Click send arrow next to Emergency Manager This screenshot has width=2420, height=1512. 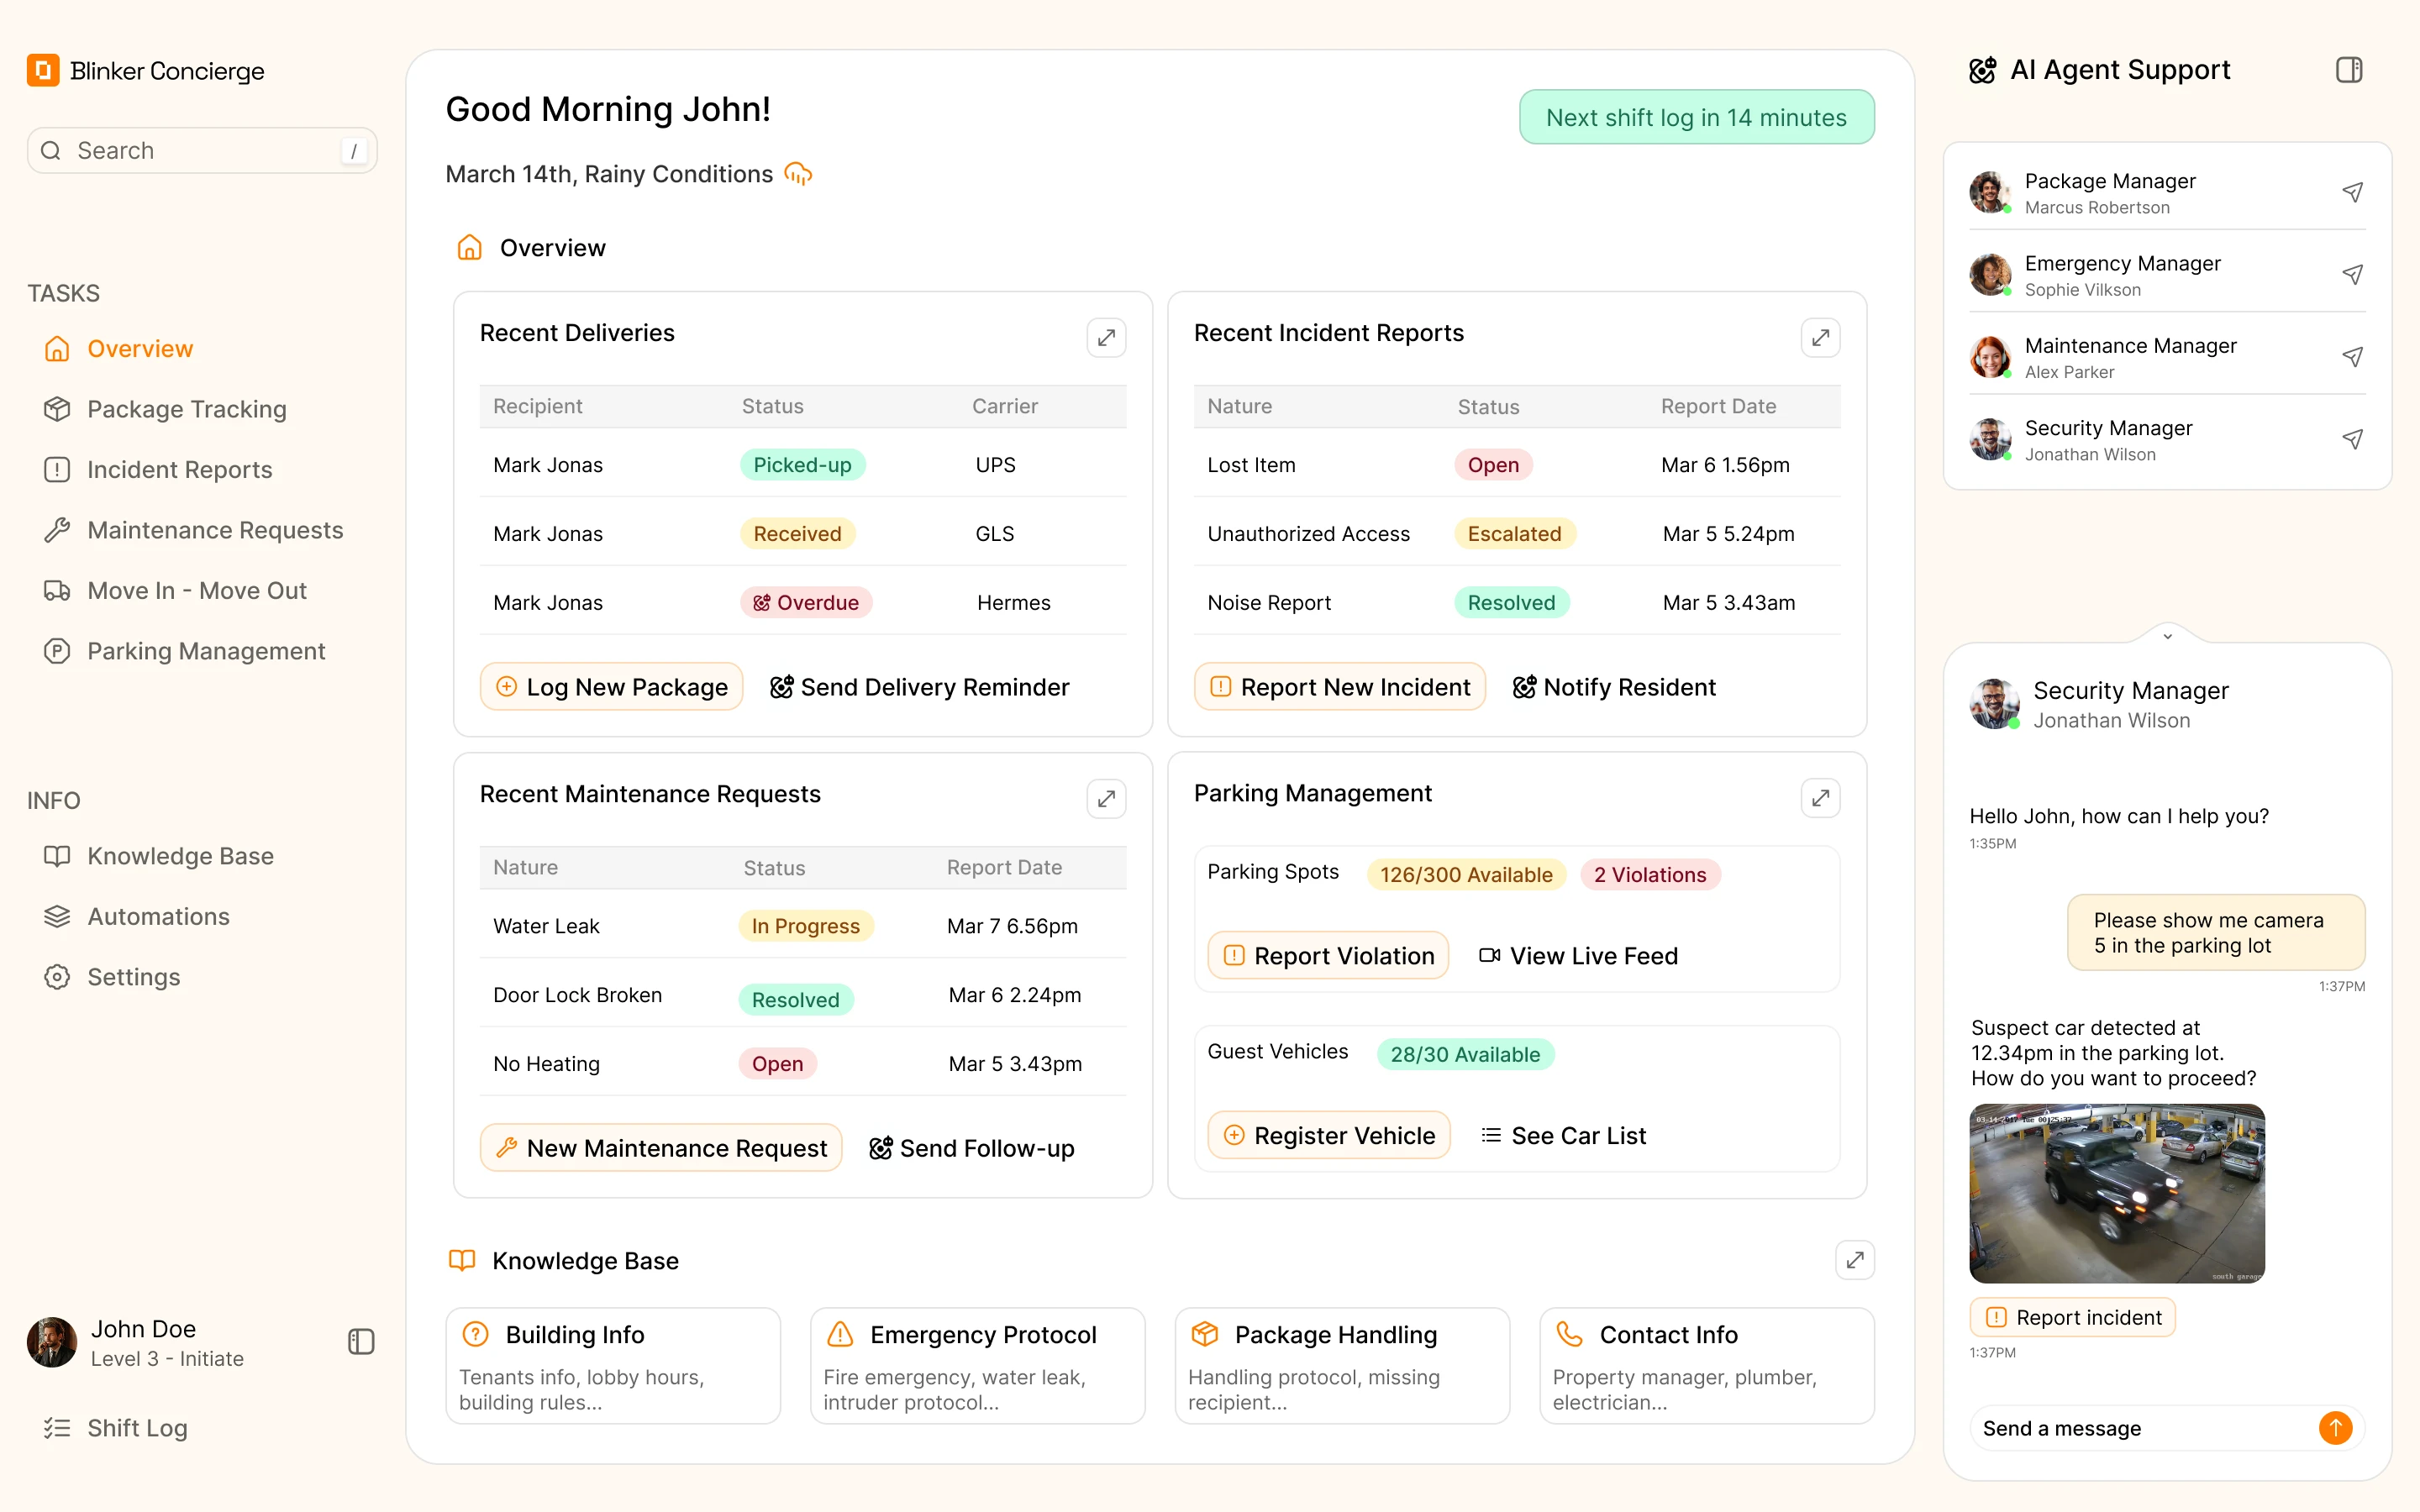point(2352,274)
